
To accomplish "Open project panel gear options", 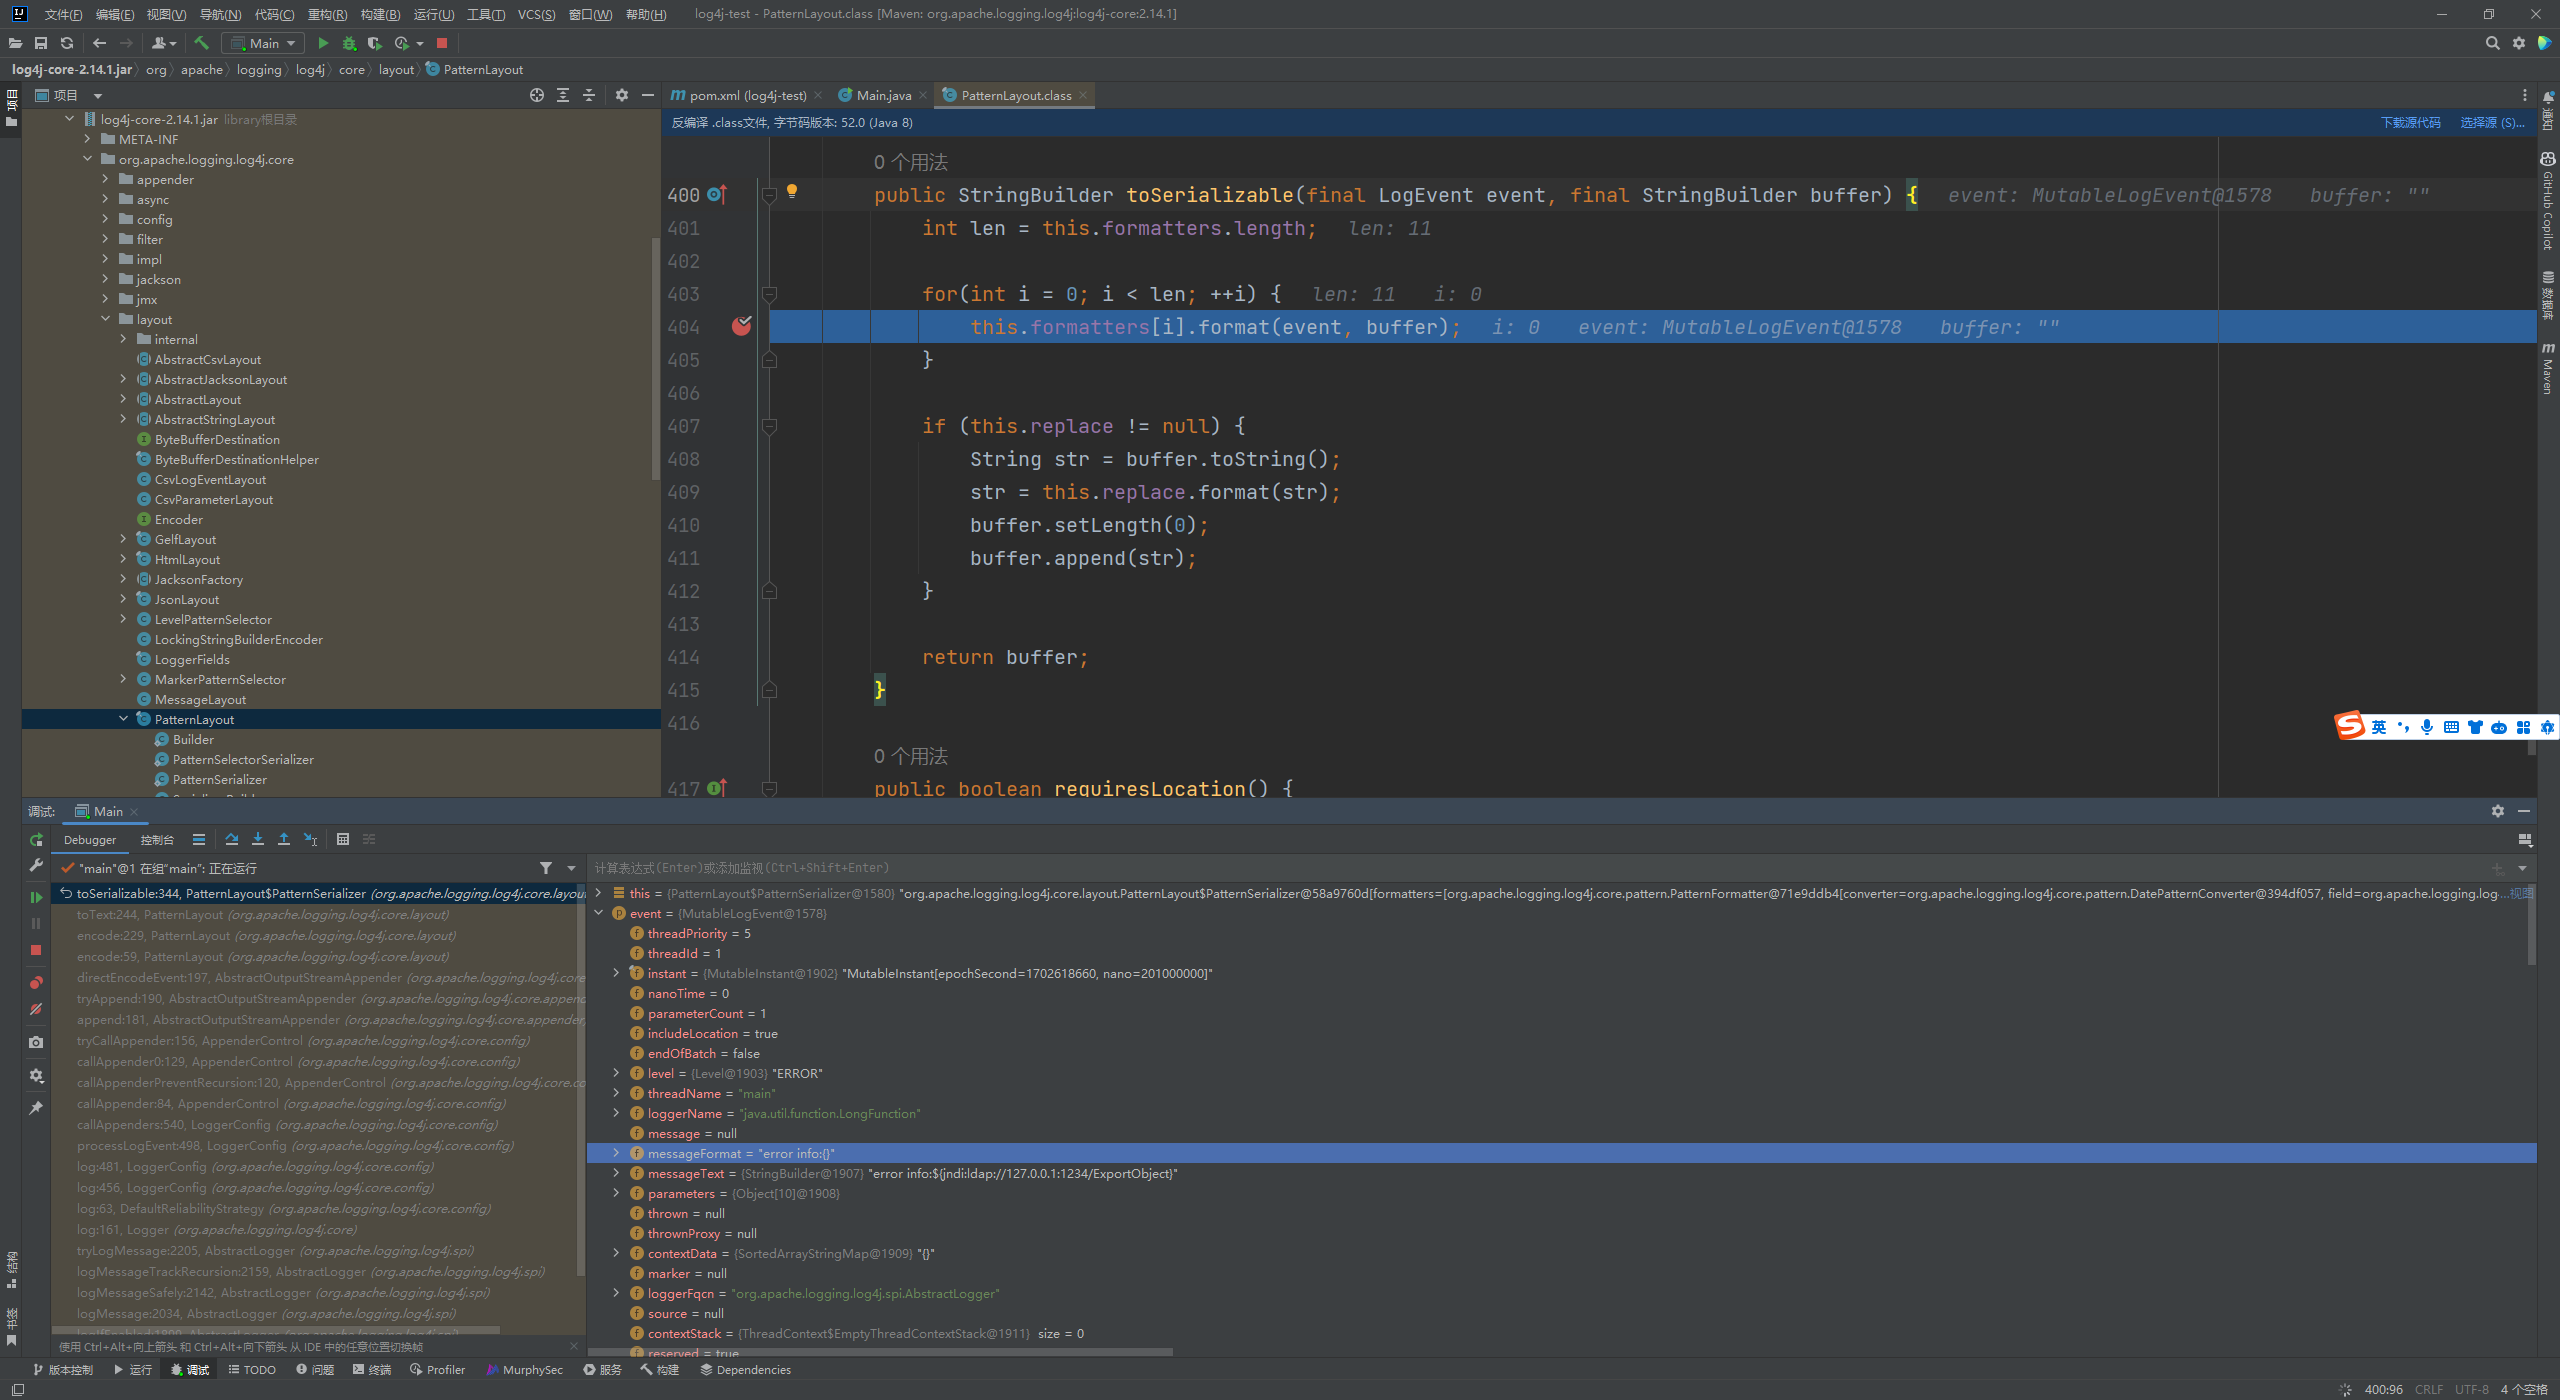I will tap(622, 95).
